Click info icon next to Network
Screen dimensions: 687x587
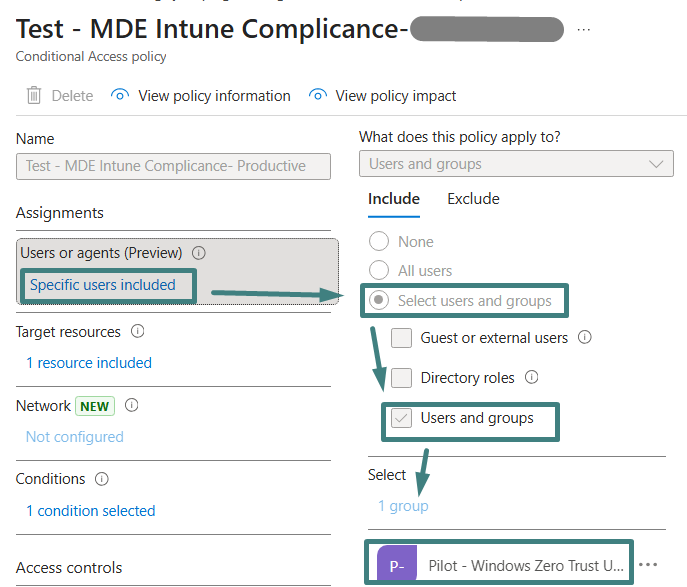click(x=131, y=406)
